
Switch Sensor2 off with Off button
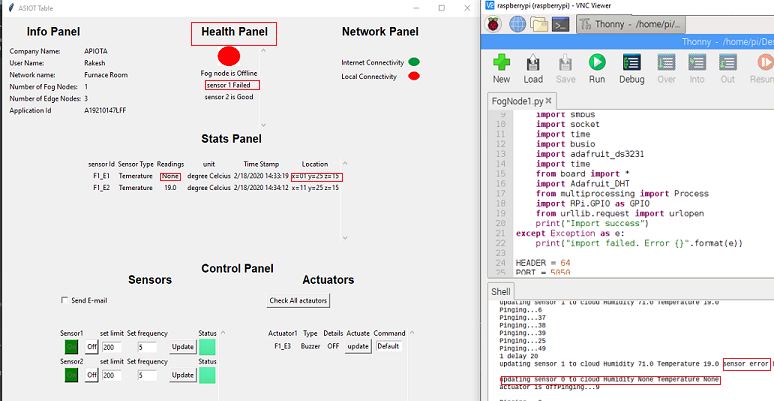click(91, 375)
